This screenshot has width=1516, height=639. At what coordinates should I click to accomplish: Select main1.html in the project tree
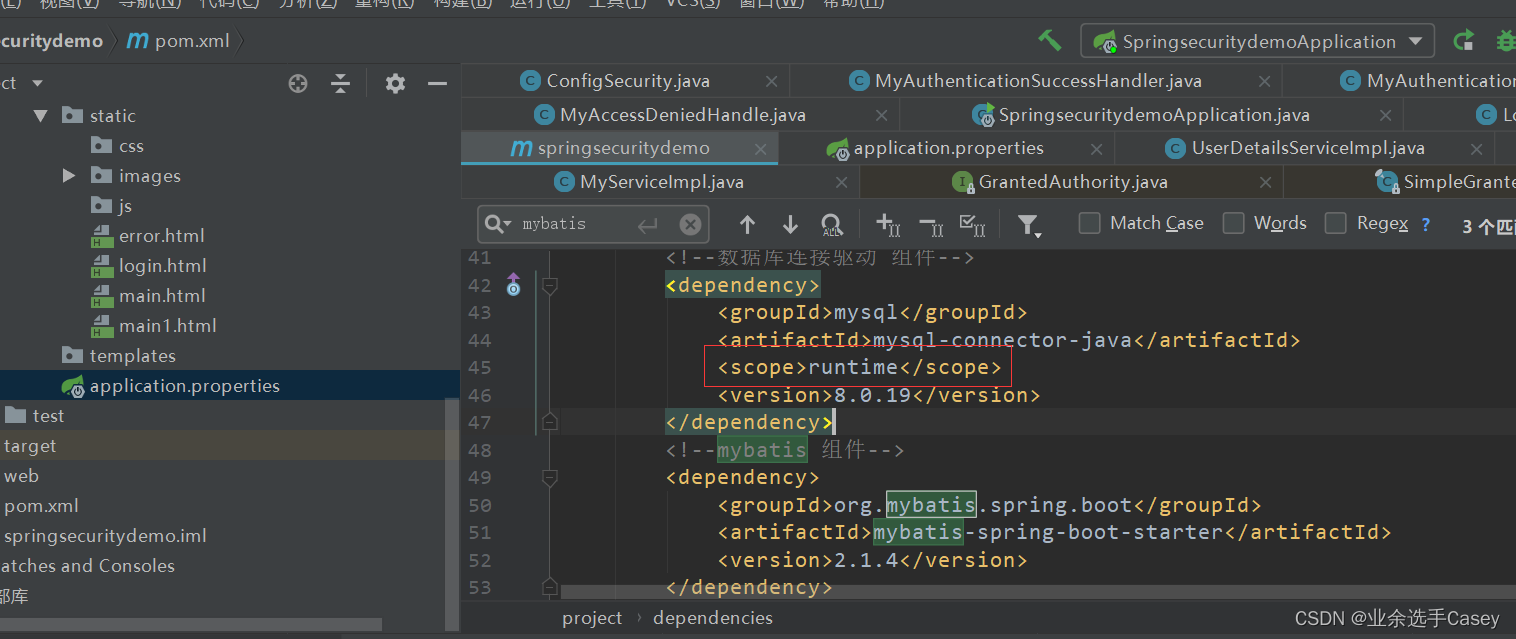pos(167,326)
